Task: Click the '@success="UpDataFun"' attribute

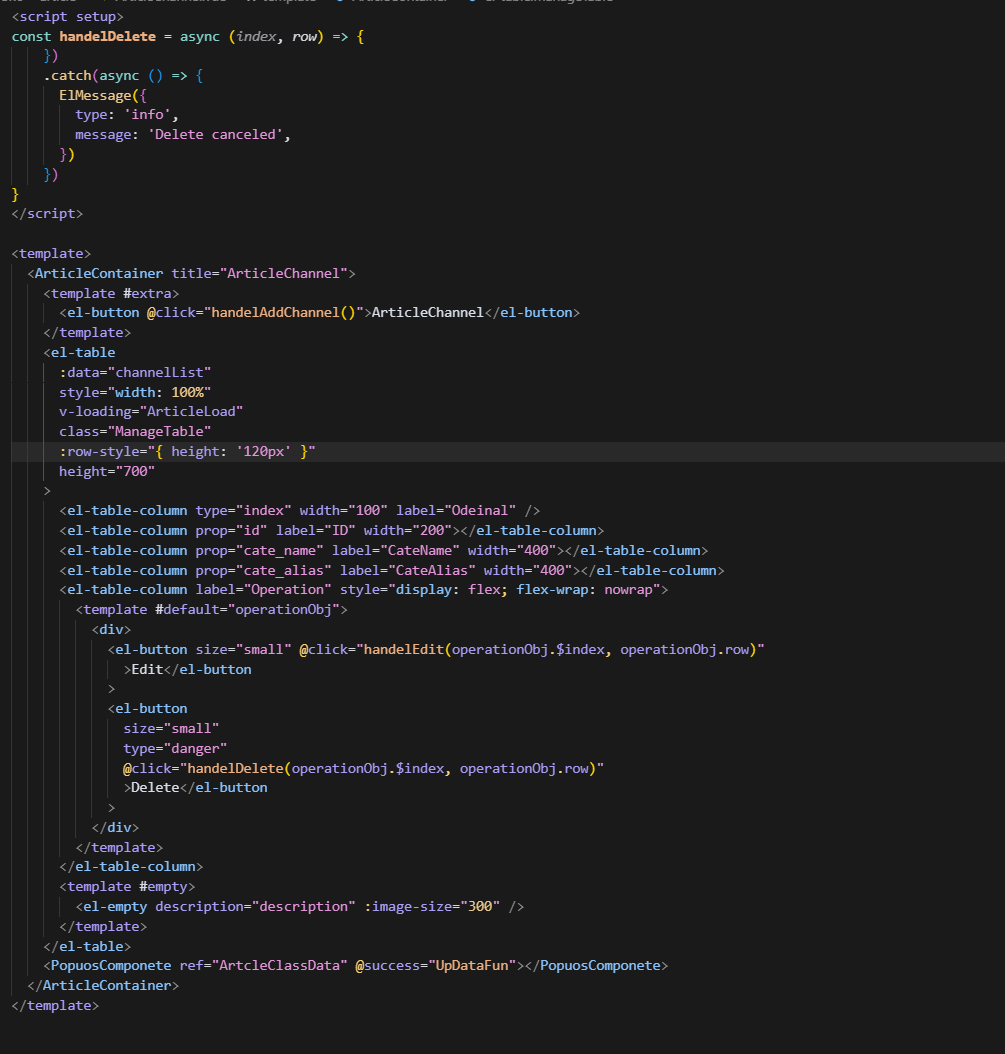Action: click(436, 965)
